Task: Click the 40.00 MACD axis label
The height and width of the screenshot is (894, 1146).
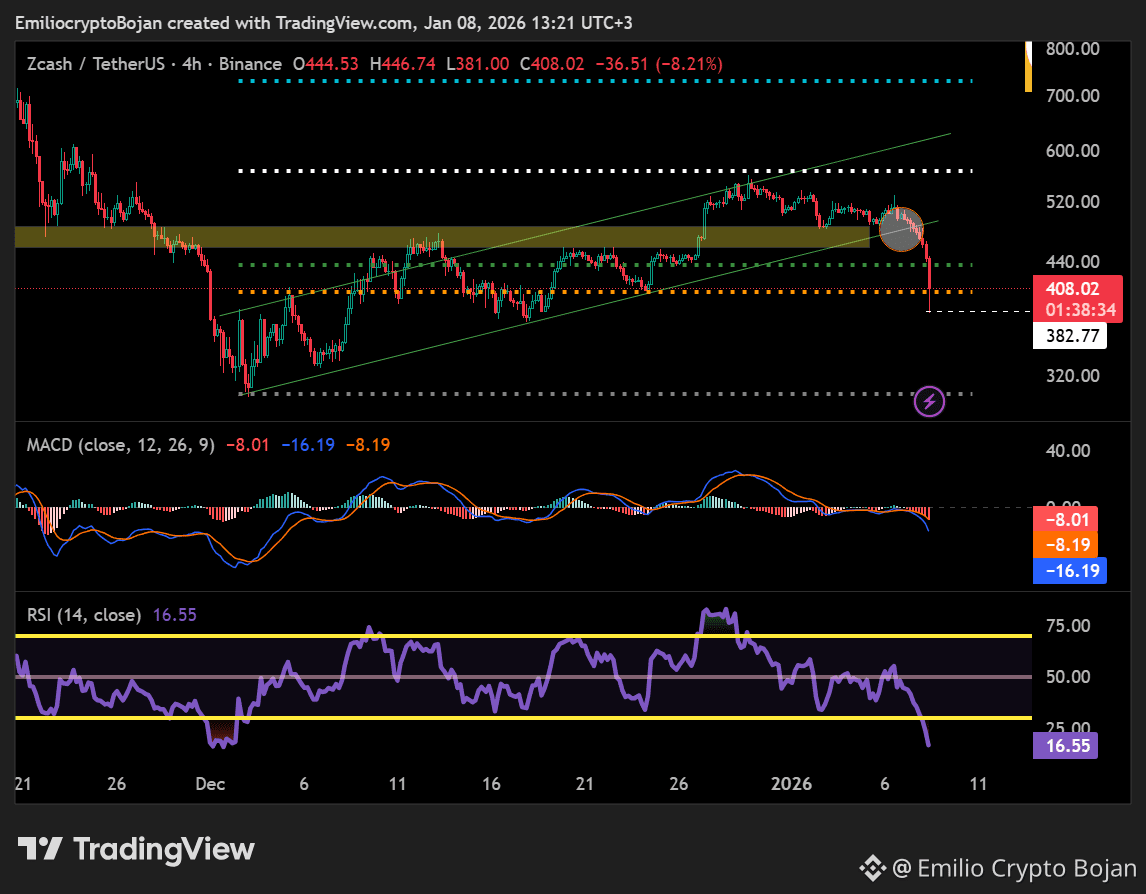Action: 1068,450
